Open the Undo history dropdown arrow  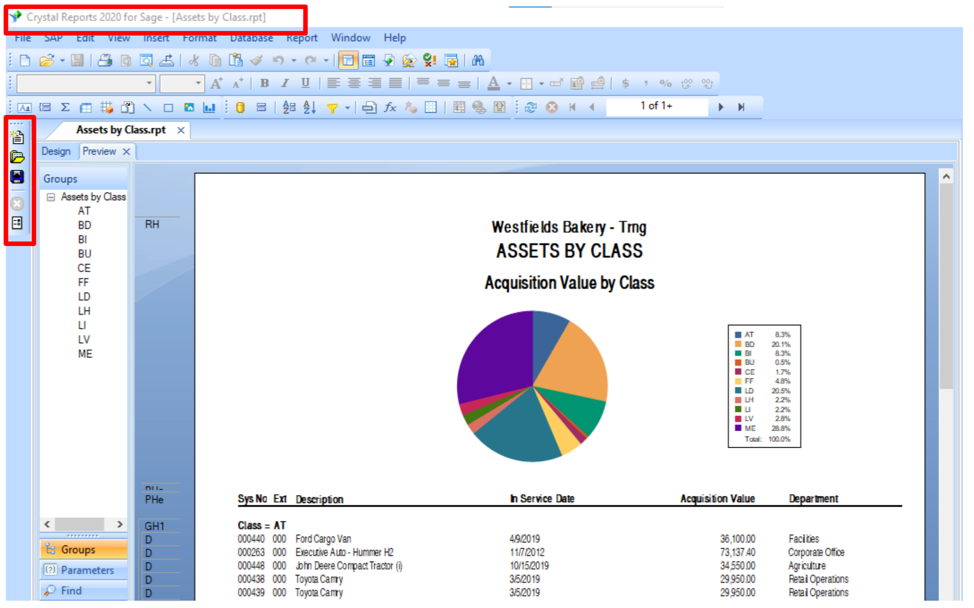[x=294, y=60]
